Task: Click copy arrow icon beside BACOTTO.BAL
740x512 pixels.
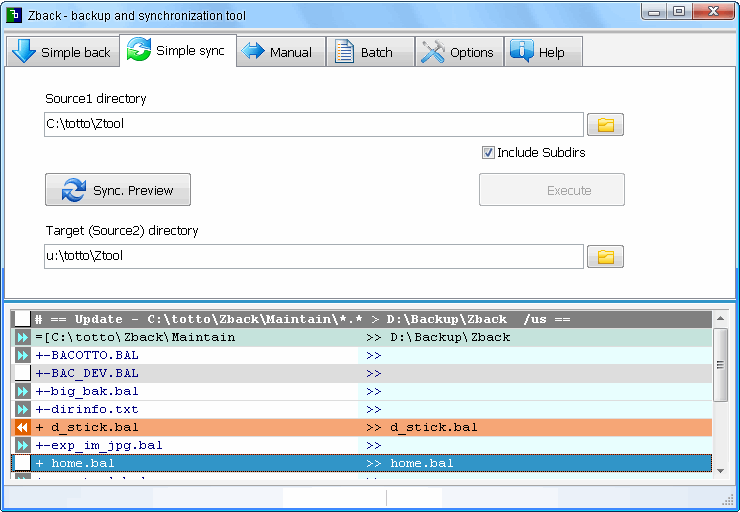Action: coord(22,355)
